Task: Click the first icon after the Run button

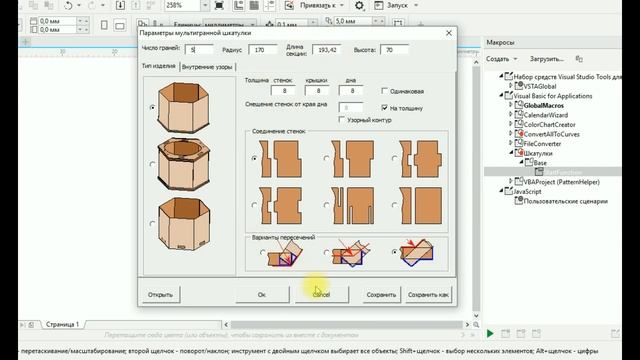Action: click(x=505, y=333)
